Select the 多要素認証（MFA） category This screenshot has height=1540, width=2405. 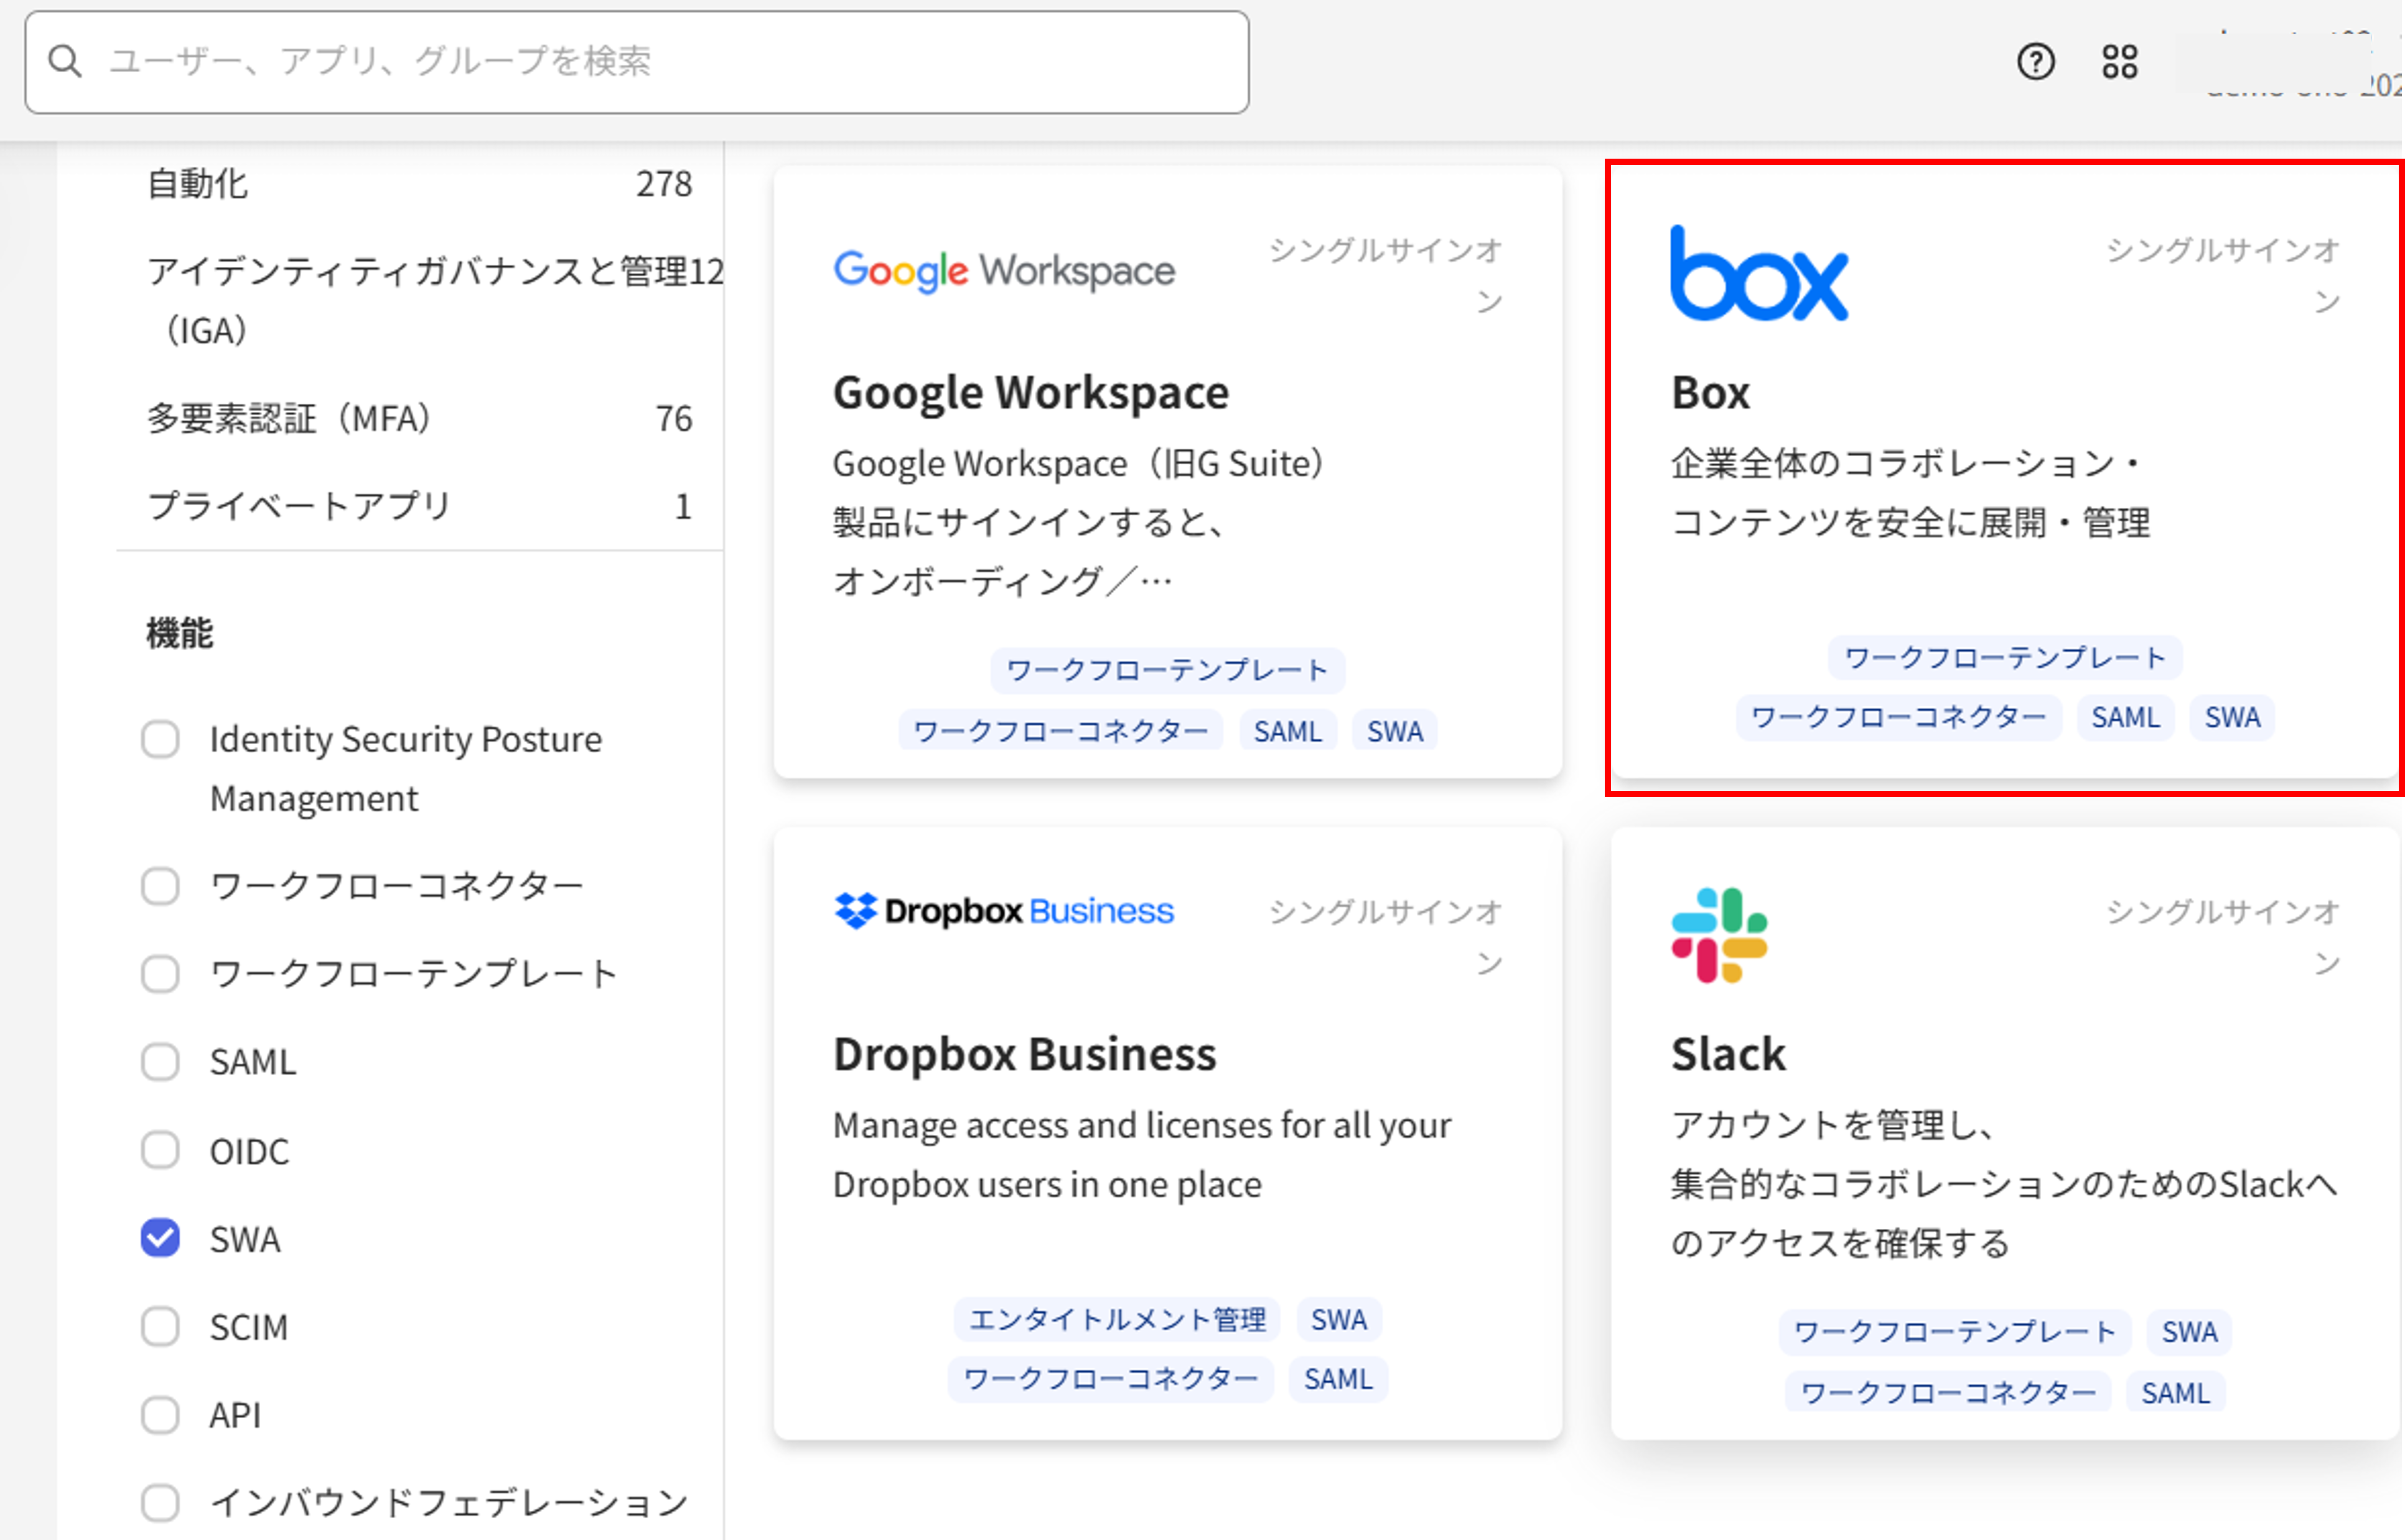coord(290,418)
